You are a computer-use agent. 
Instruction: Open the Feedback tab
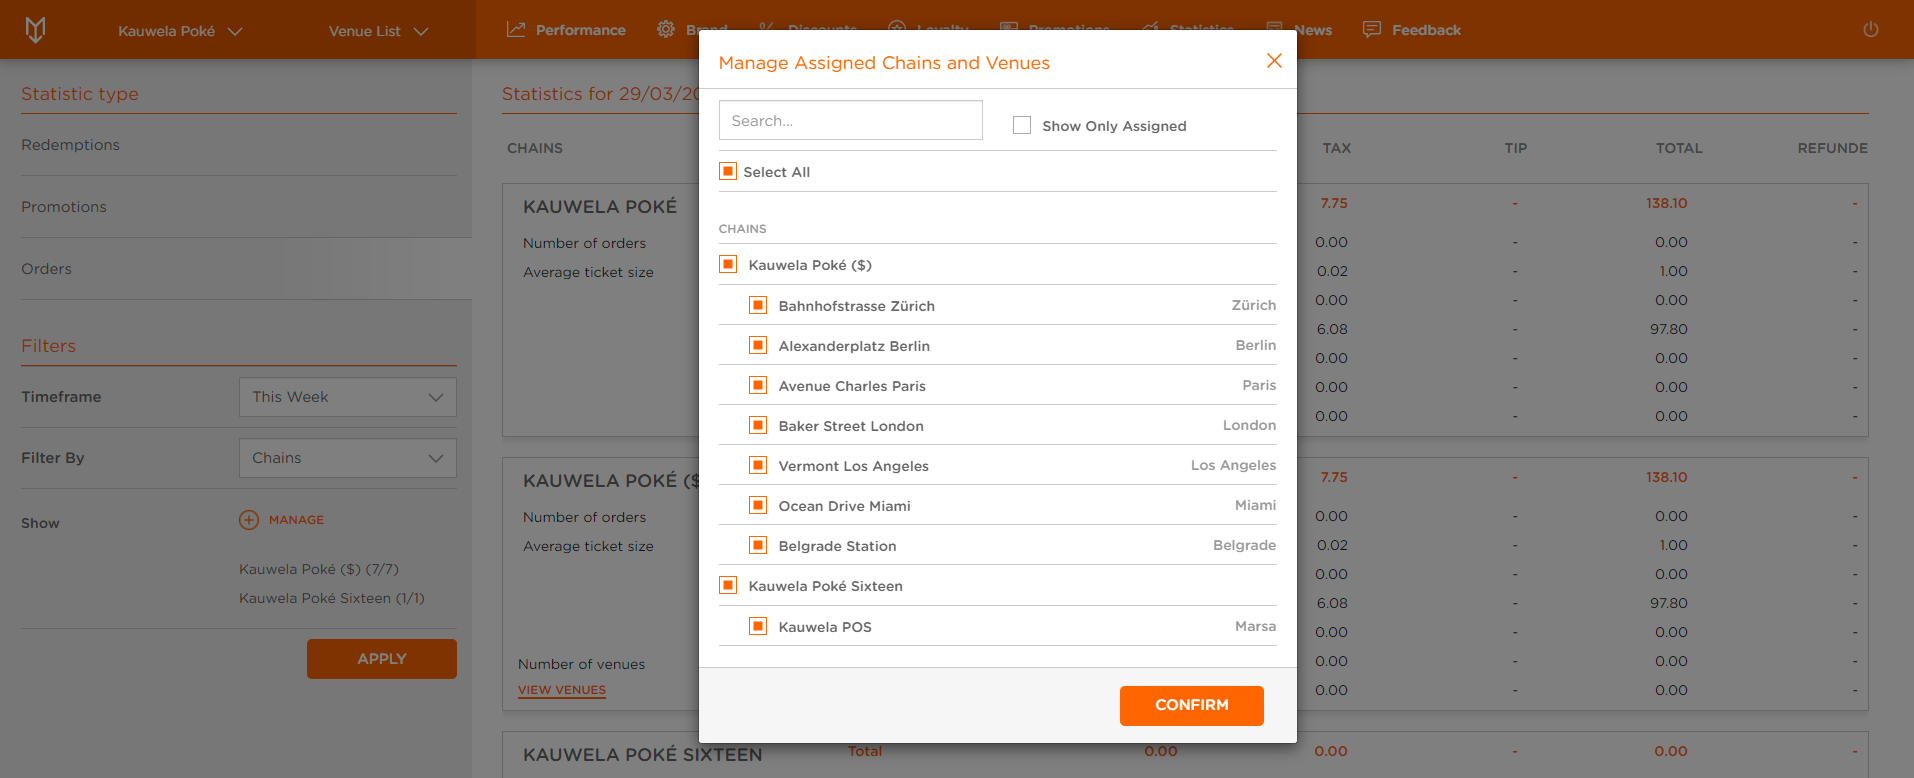pyautogui.click(x=1412, y=30)
